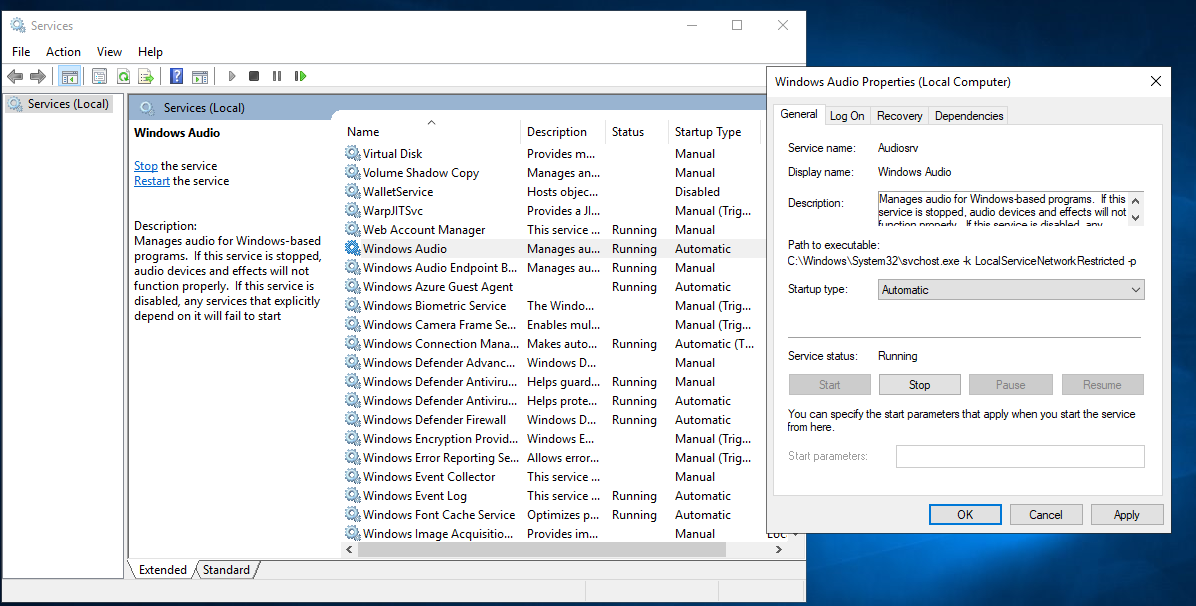Select the Windows Error Reporting Se... row

(553, 458)
